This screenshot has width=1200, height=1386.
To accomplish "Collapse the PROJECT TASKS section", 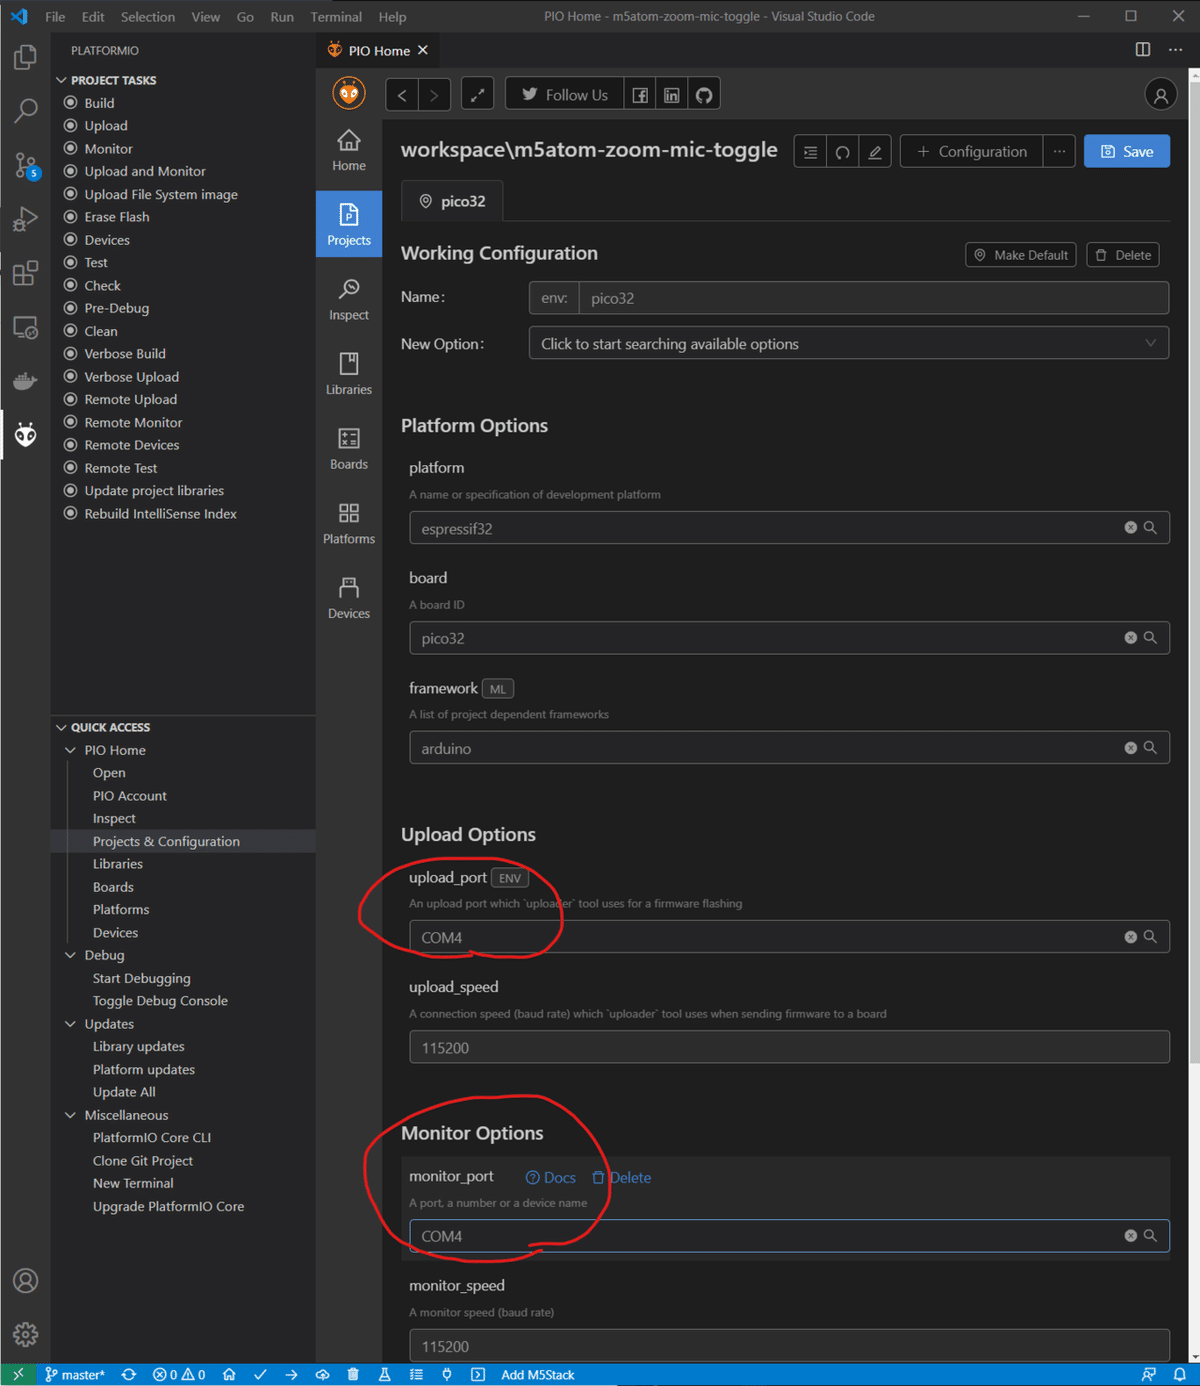I will pyautogui.click(x=62, y=80).
